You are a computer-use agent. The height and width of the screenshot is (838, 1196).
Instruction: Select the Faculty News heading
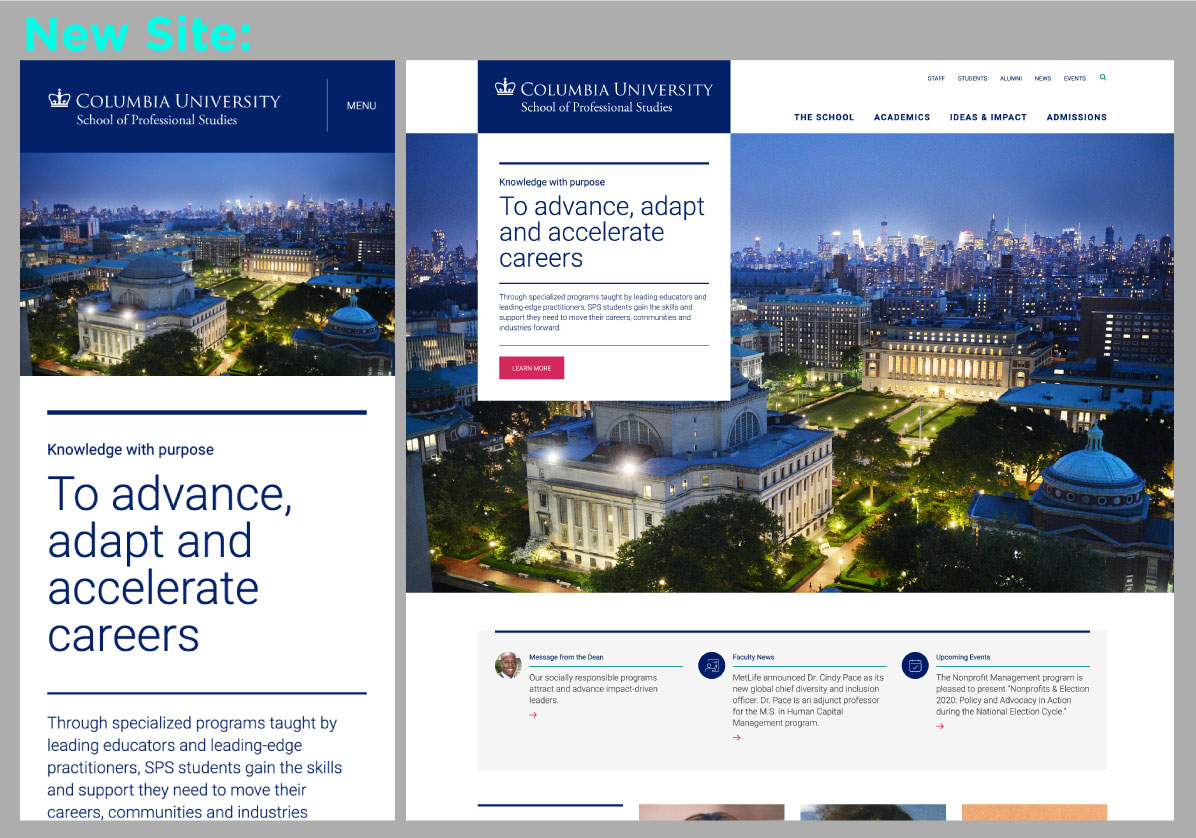(x=753, y=657)
